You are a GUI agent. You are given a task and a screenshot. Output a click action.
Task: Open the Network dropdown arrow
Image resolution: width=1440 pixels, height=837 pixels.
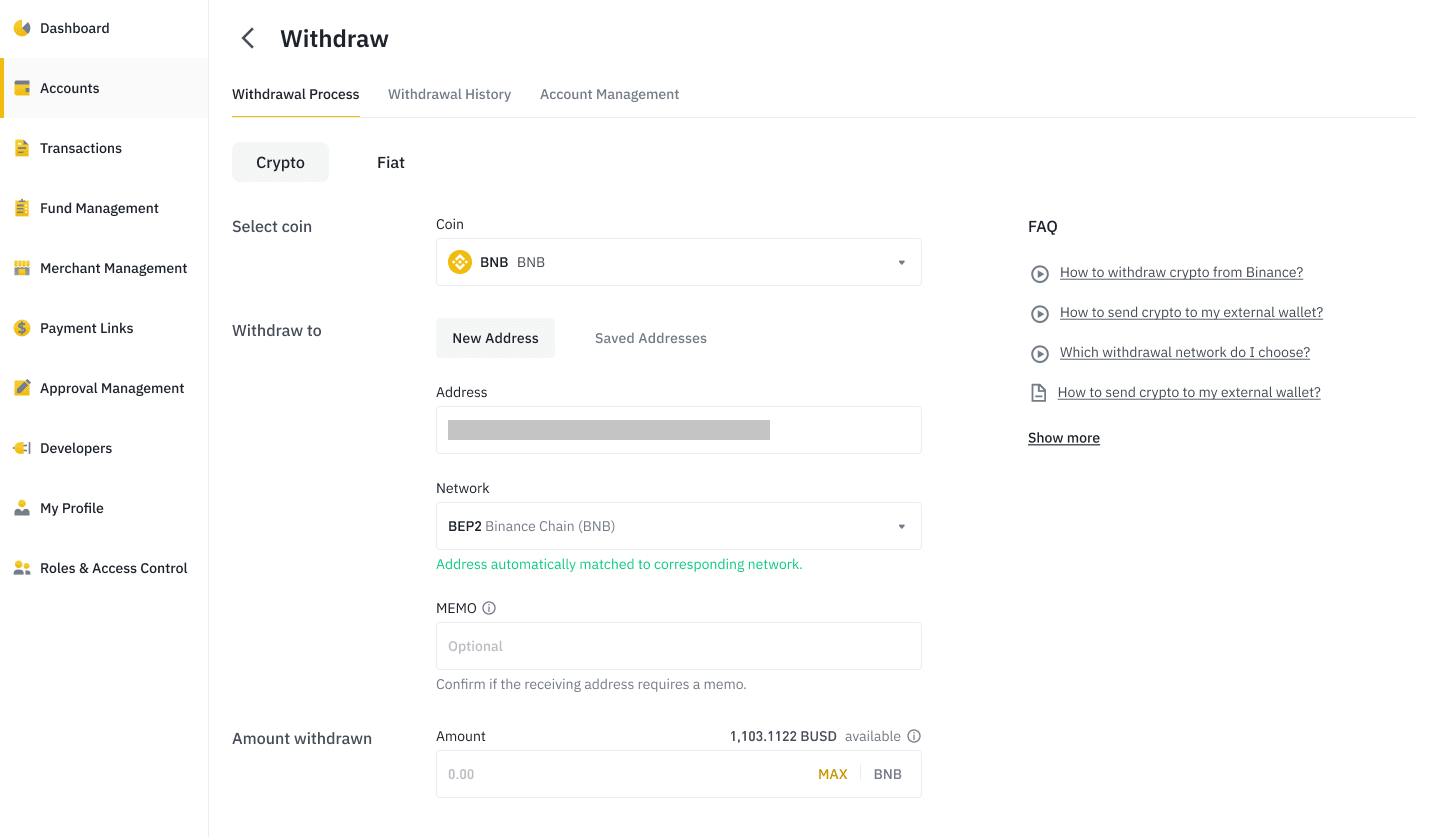pos(901,526)
